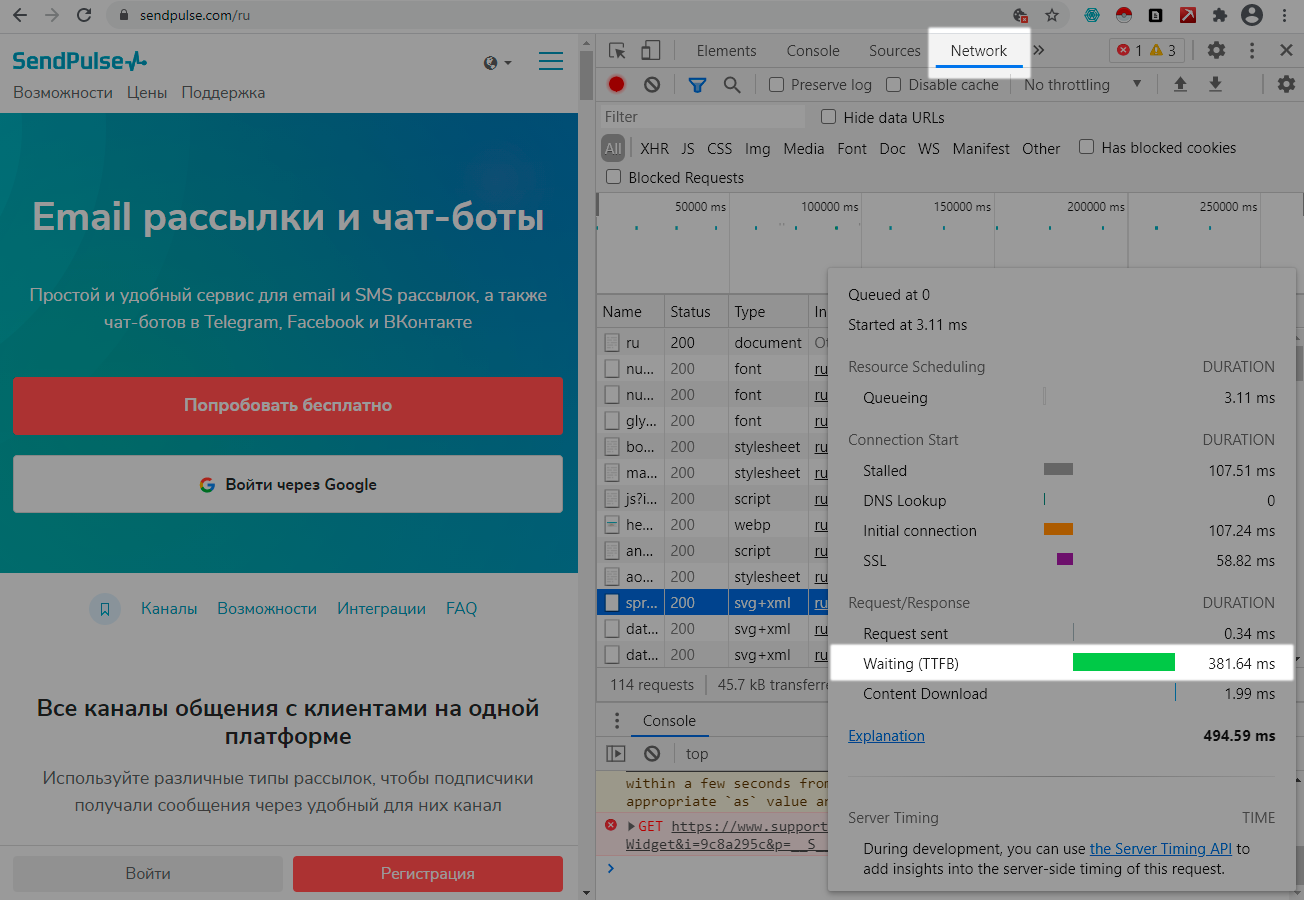Switch to the Sources tab
Viewport: 1304px width, 900px height.
[x=894, y=50]
